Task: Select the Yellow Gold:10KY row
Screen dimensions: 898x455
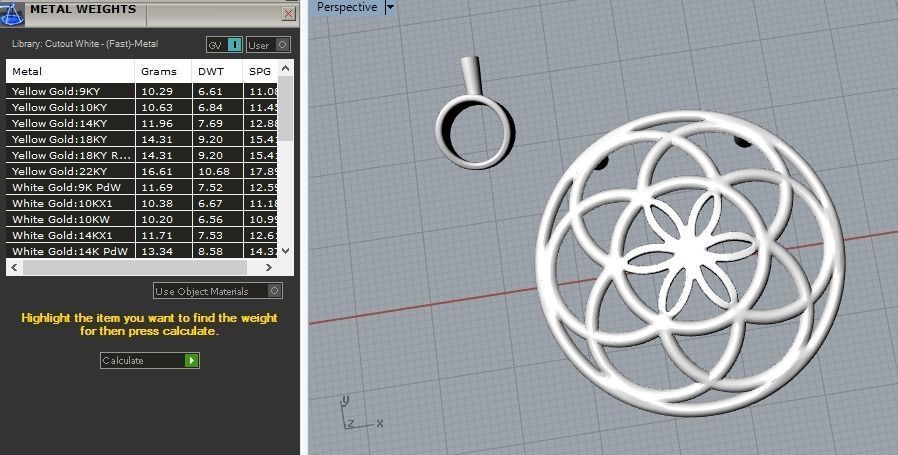Action: click(x=142, y=107)
